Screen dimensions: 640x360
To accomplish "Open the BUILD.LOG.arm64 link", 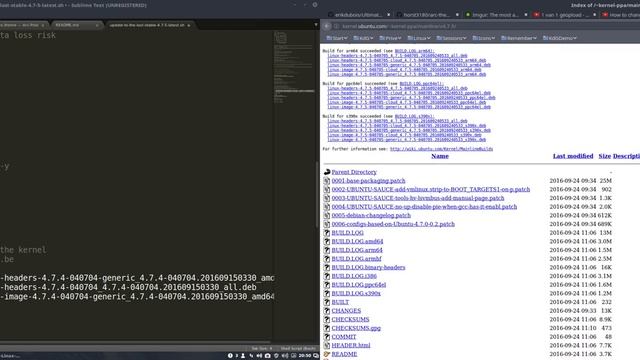I will [x=357, y=250].
